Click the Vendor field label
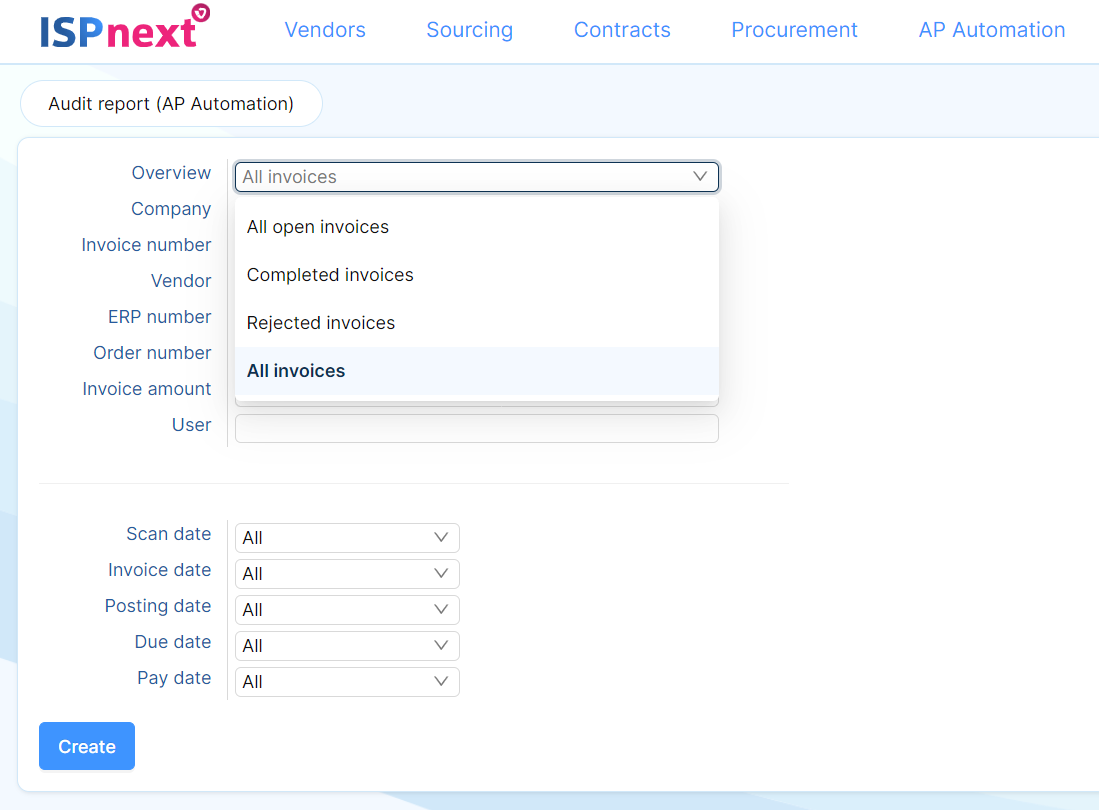This screenshot has width=1099, height=810. tap(181, 281)
